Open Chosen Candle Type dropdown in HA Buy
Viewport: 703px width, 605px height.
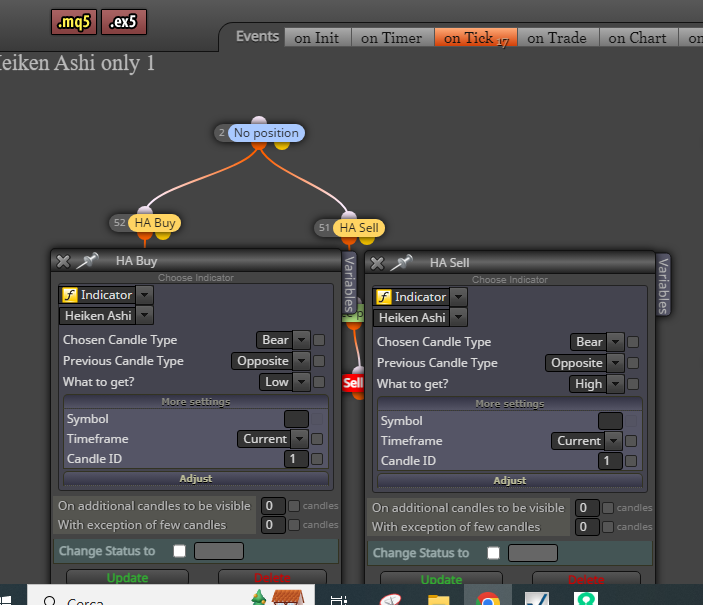tap(301, 340)
